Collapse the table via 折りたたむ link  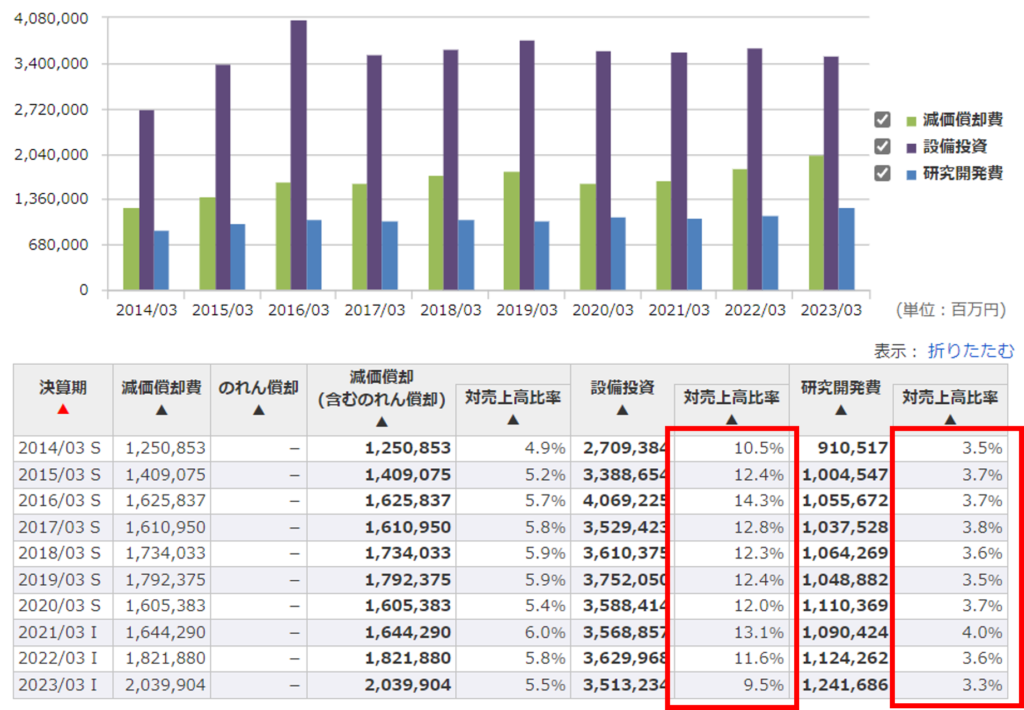[x=970, y=351]
